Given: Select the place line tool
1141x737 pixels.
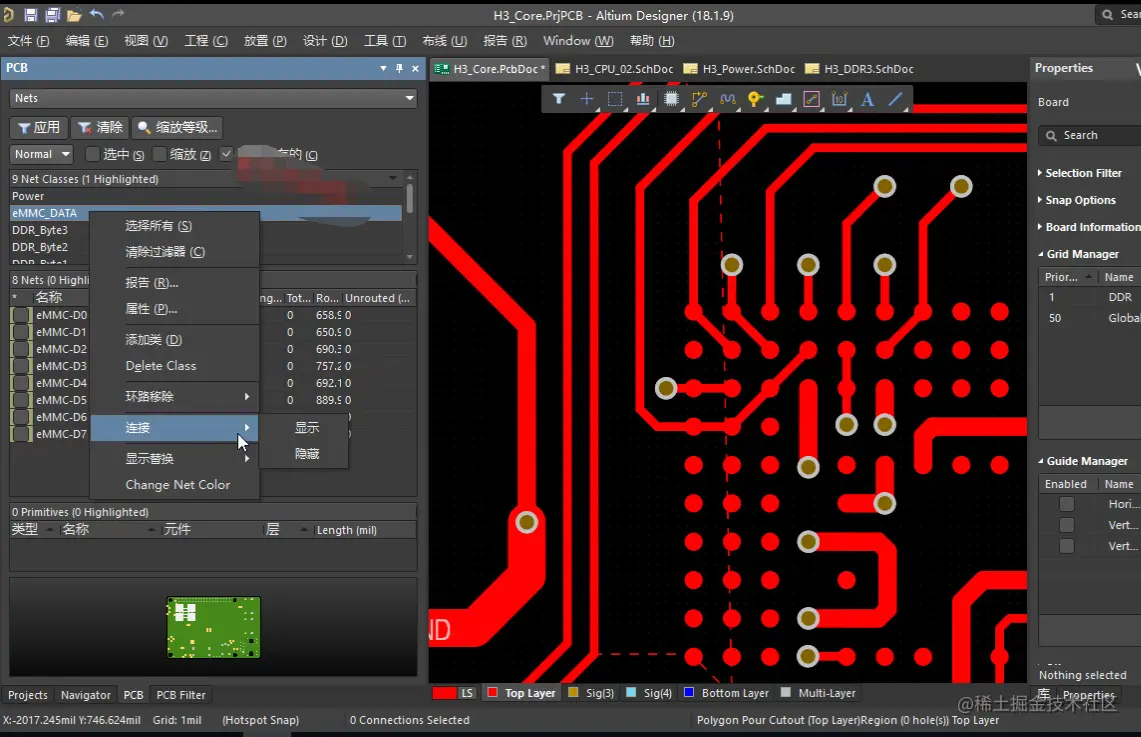Looking at the screenshot, I should coord(895,99).
